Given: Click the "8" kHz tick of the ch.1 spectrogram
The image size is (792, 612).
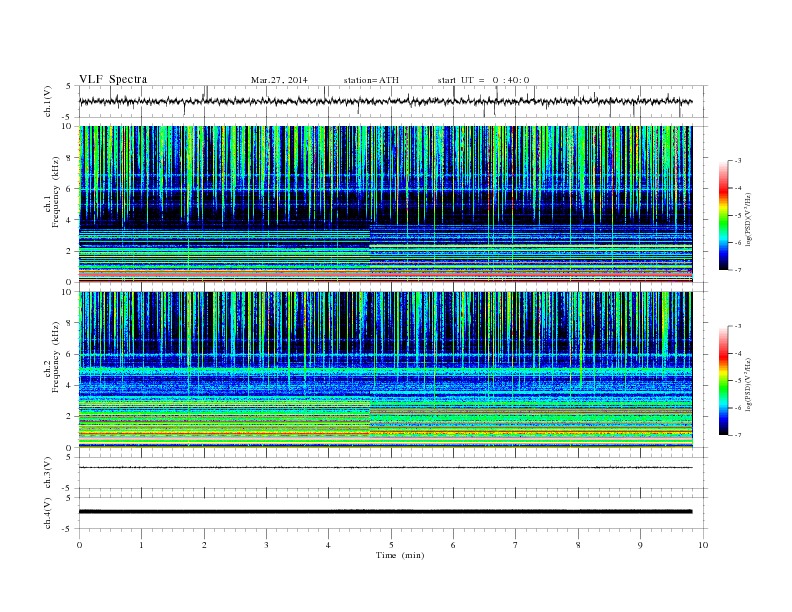Looking at the screenshot, I should coord(69,158).
